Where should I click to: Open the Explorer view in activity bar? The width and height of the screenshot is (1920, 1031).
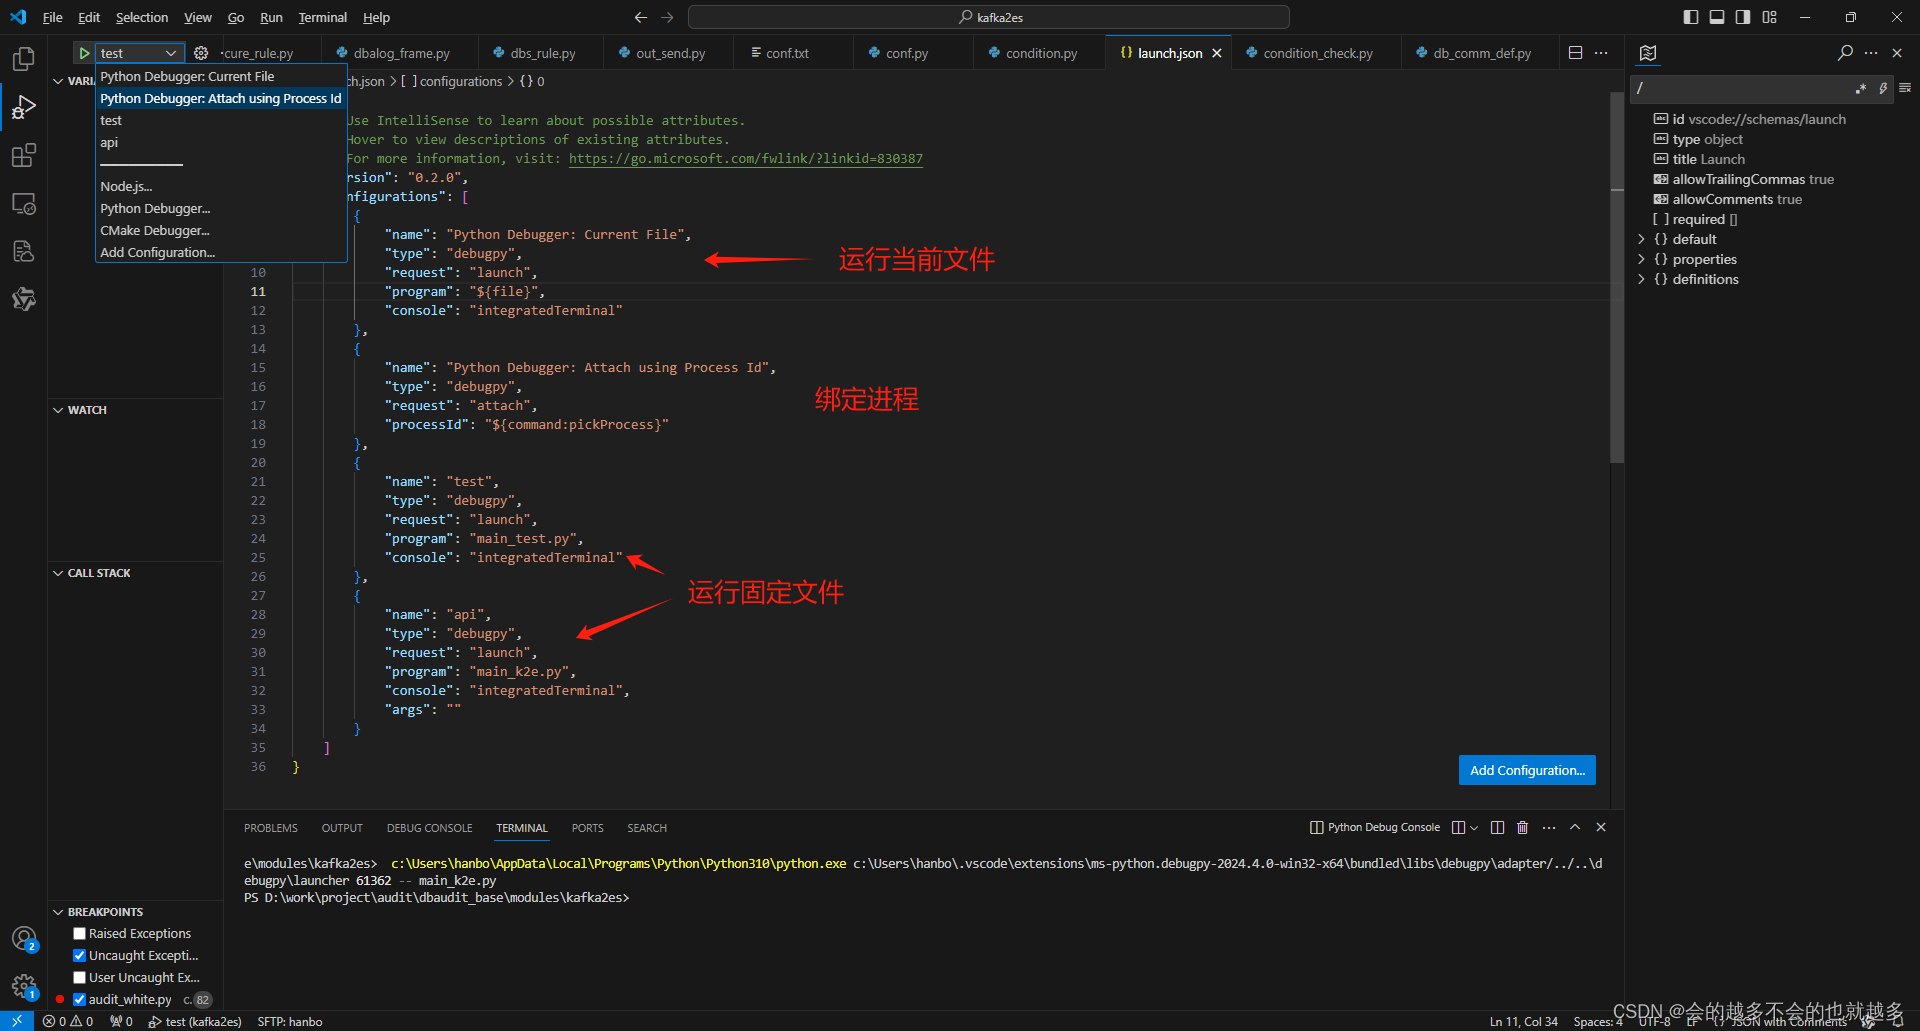(x=23, y=59)
